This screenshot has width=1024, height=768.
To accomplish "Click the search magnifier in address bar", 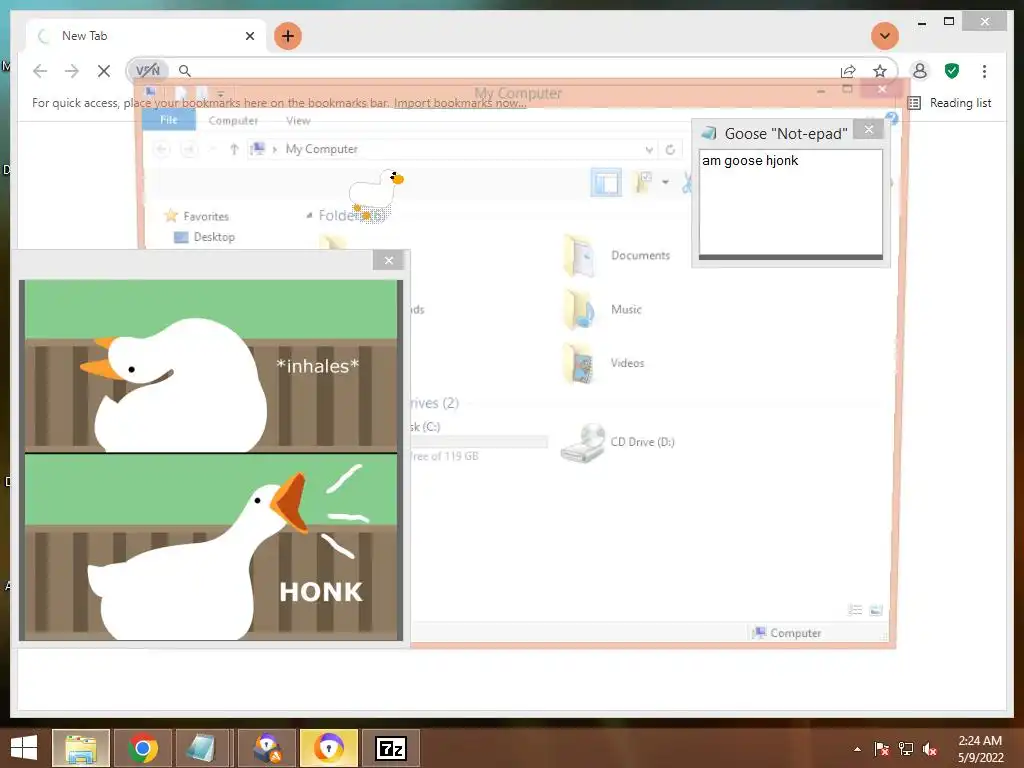I will pos(185,71).
